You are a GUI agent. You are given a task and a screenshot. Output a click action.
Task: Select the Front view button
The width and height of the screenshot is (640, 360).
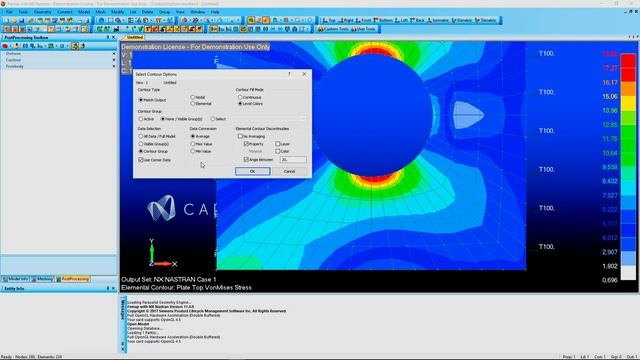[363, 20]
